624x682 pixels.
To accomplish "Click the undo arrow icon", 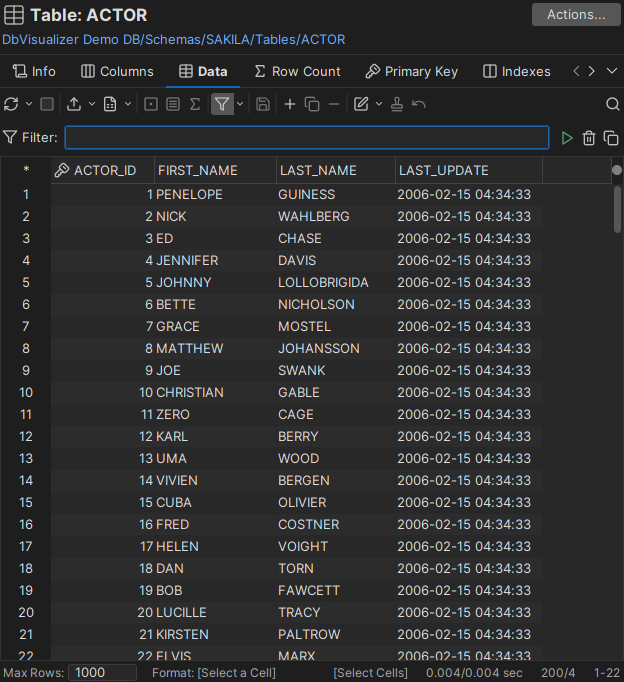I will 419,104.
